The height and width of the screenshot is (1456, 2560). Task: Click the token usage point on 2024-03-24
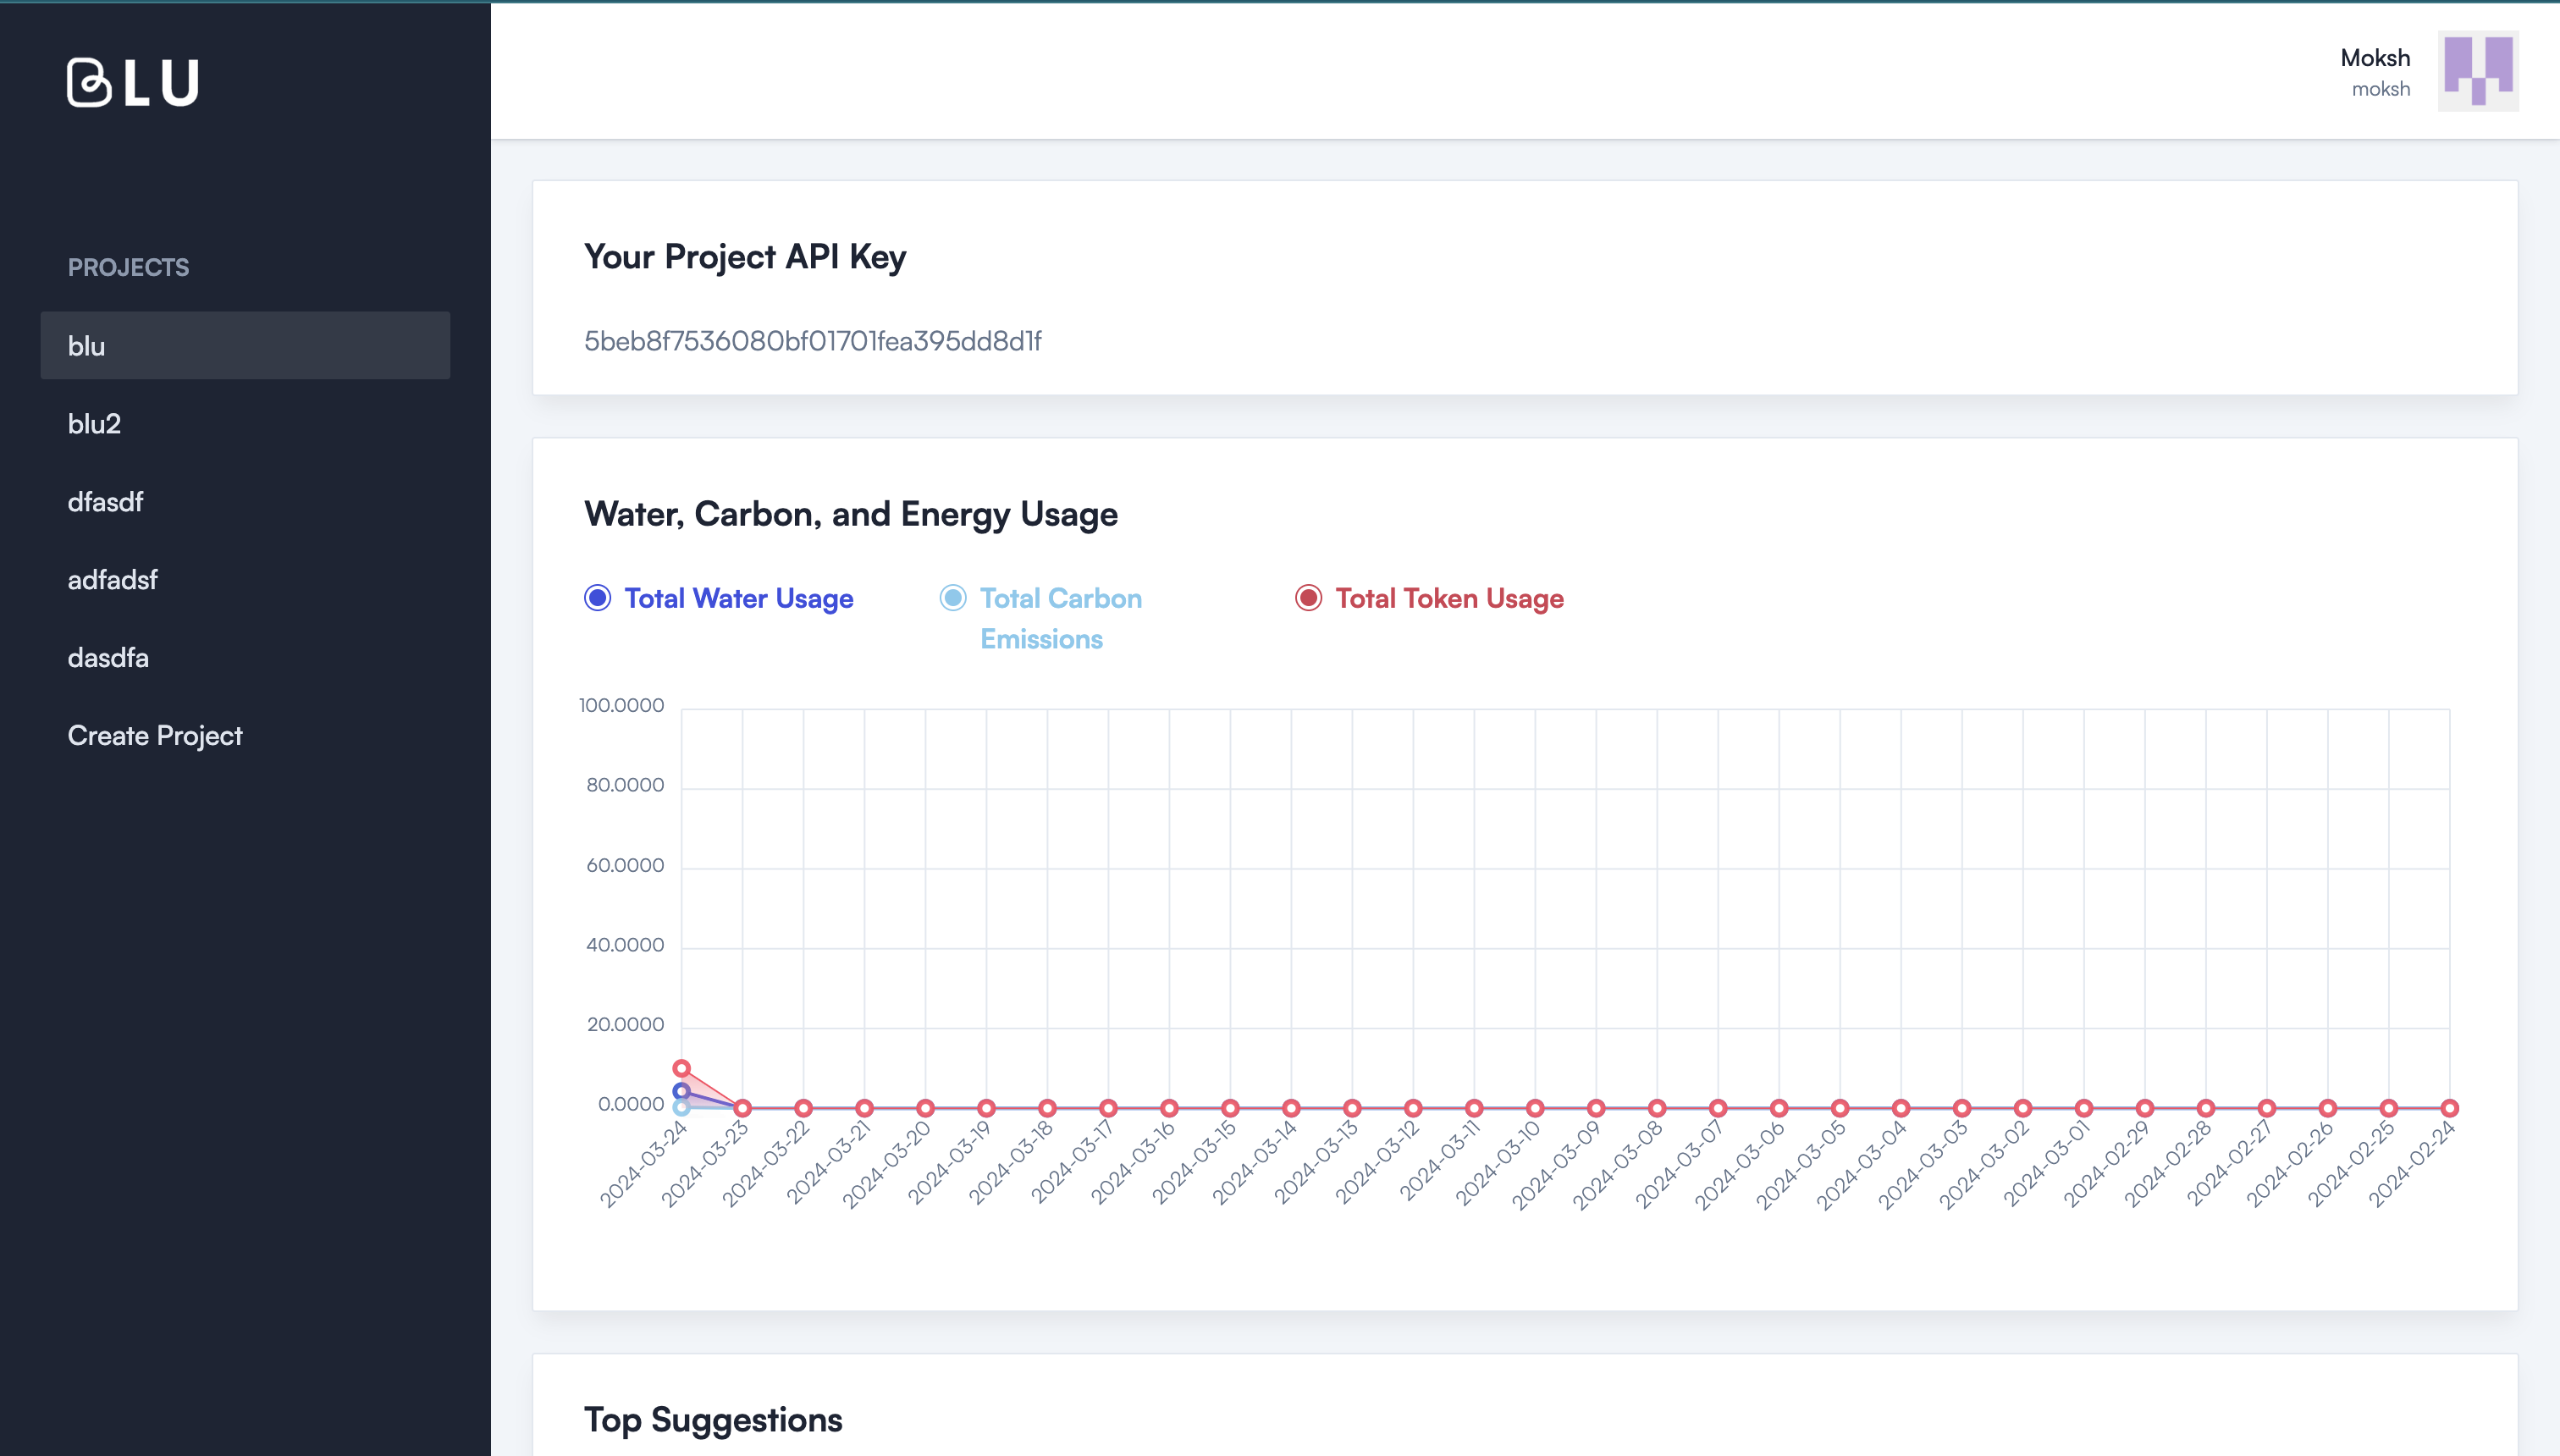coord(681,1068)
